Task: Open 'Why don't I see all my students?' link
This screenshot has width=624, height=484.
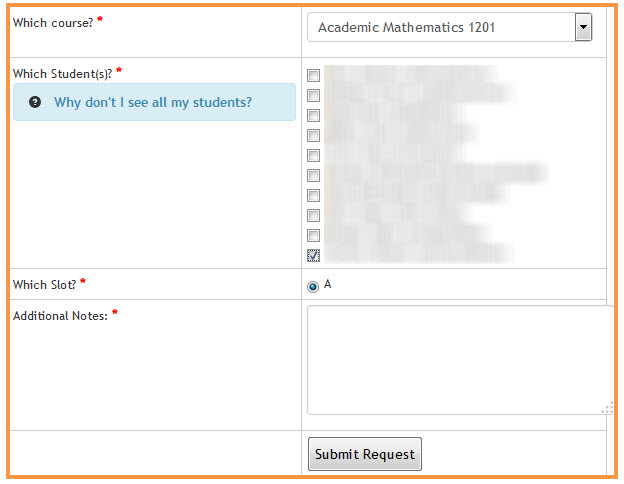Action: [x=153, y=102]
